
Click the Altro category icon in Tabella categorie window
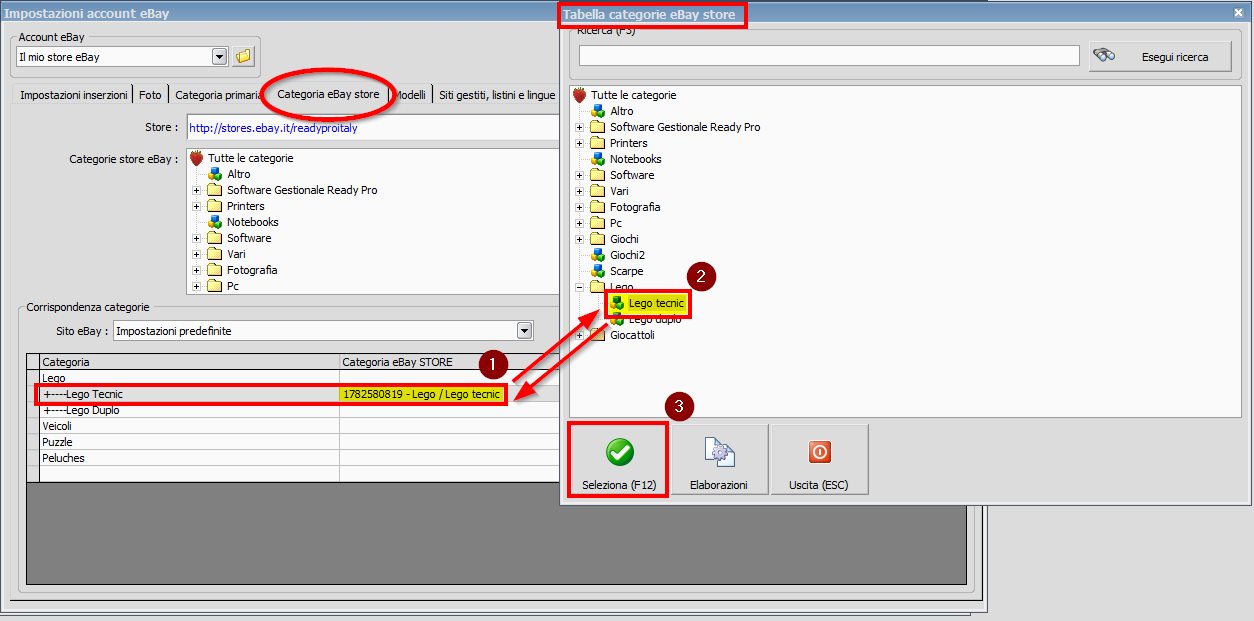click(598, 111)
